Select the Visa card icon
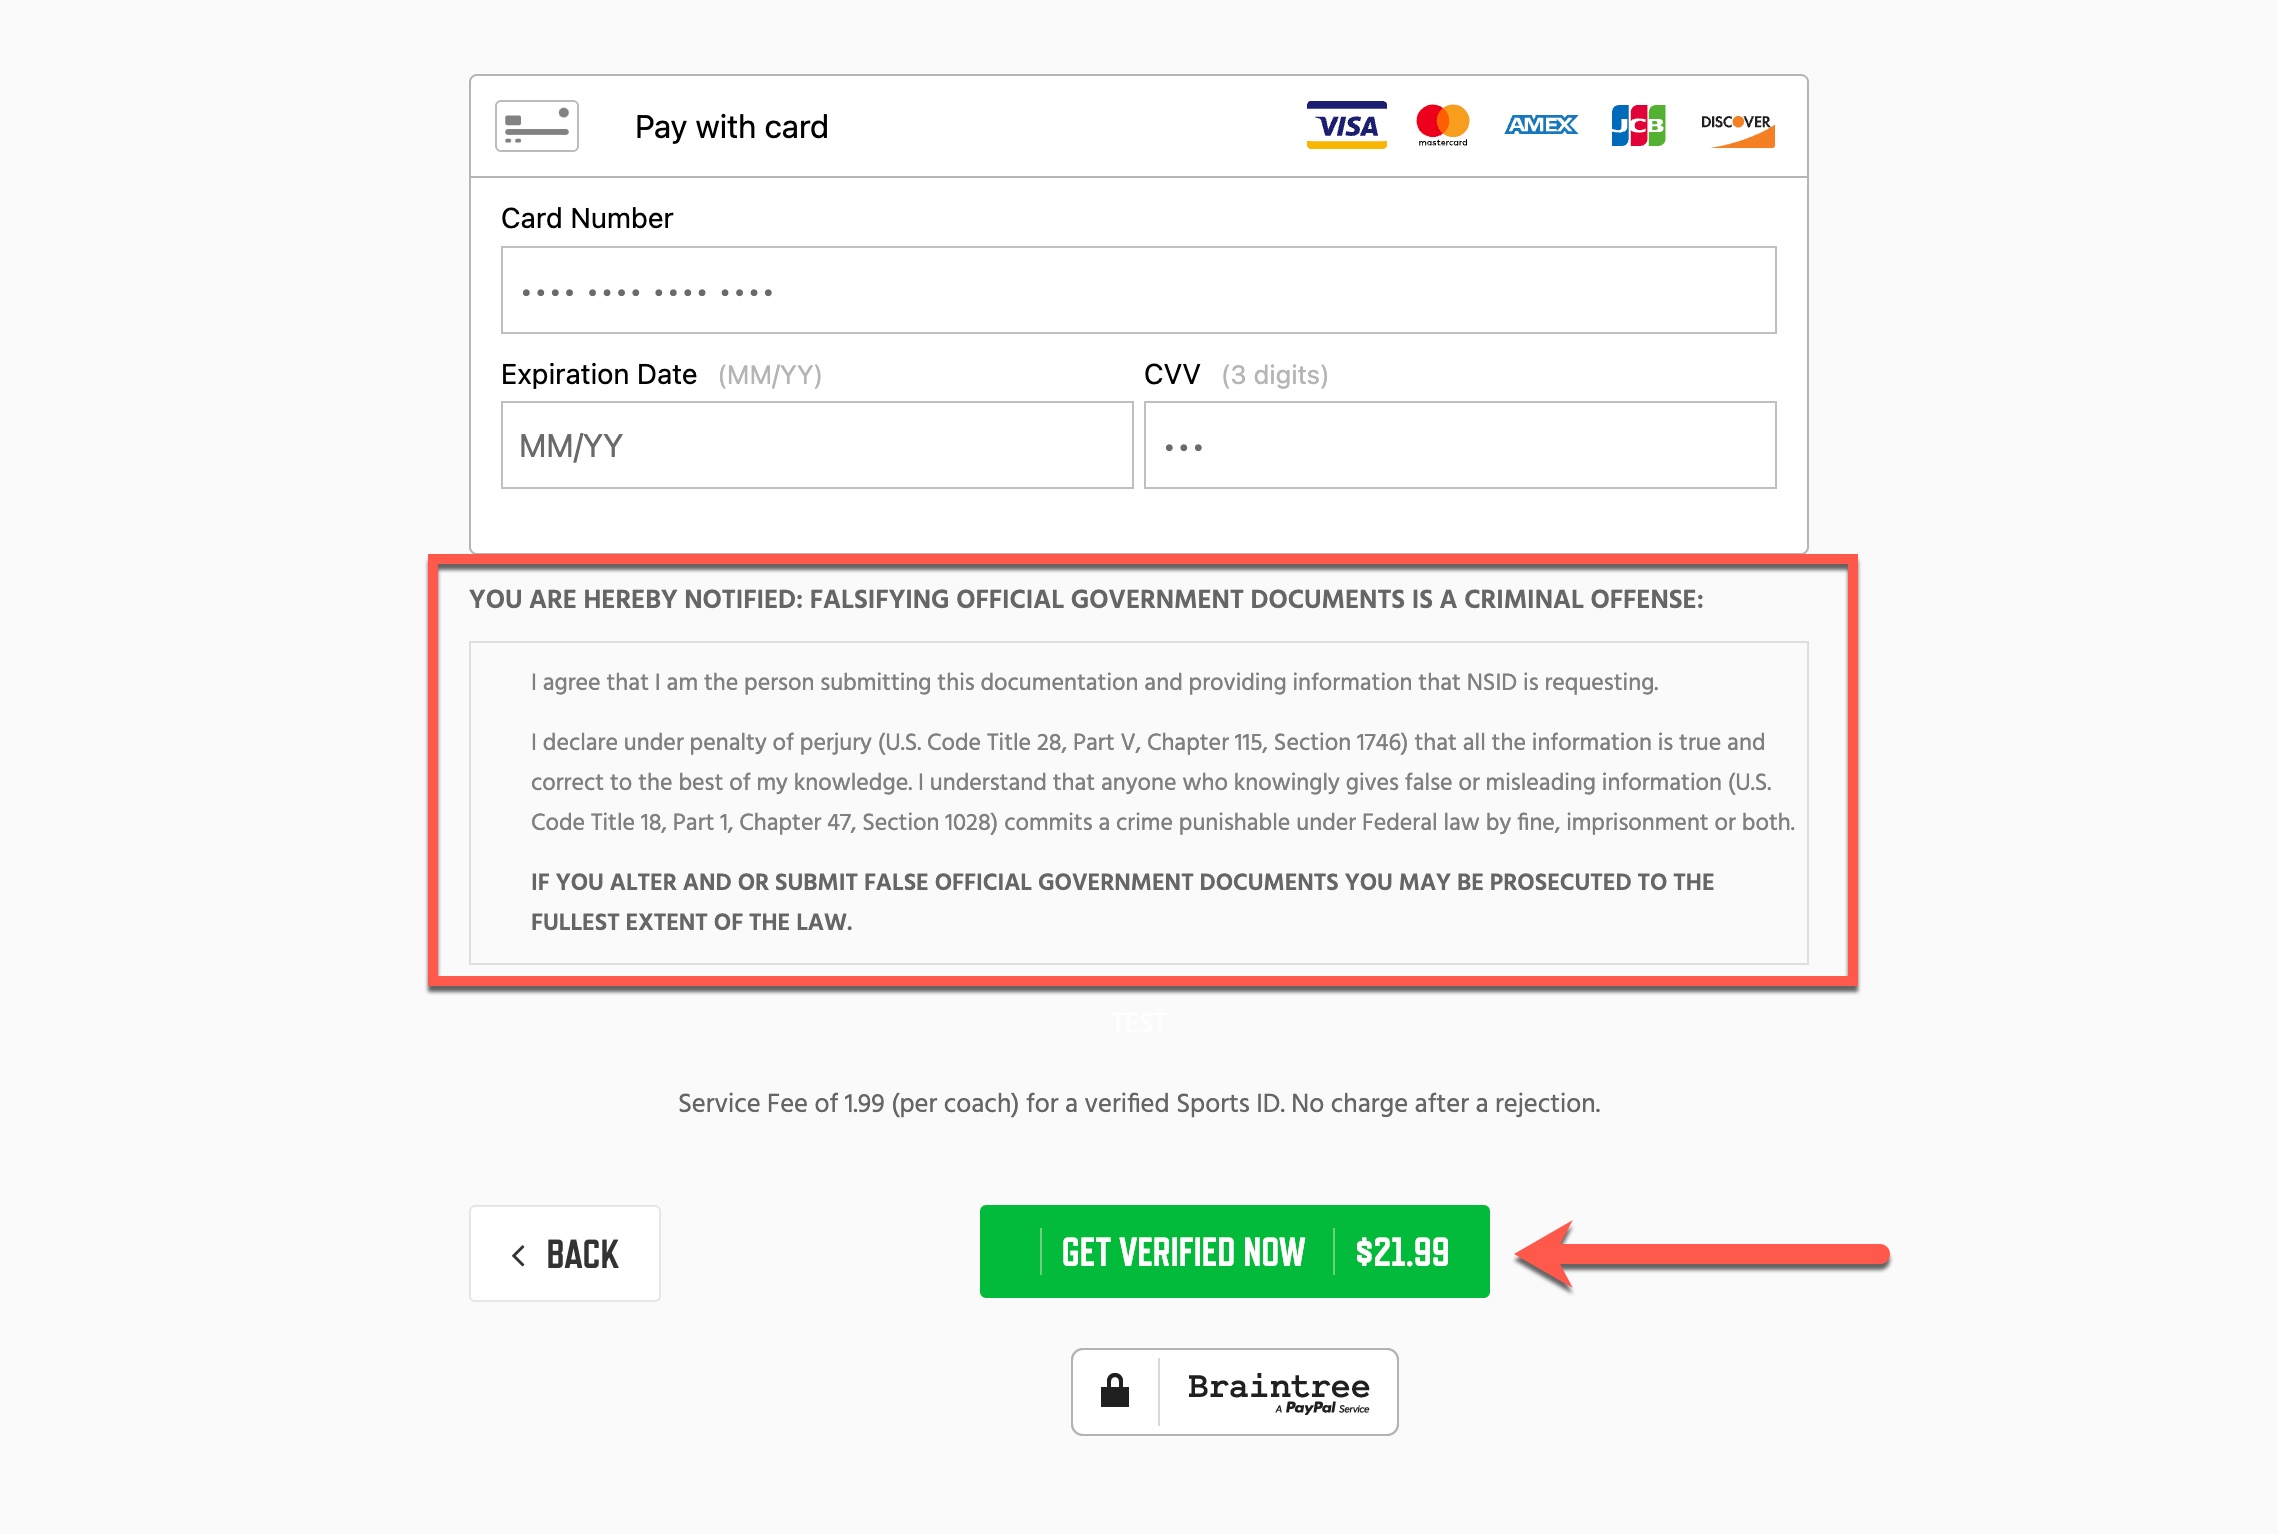 coord(1345,124)
